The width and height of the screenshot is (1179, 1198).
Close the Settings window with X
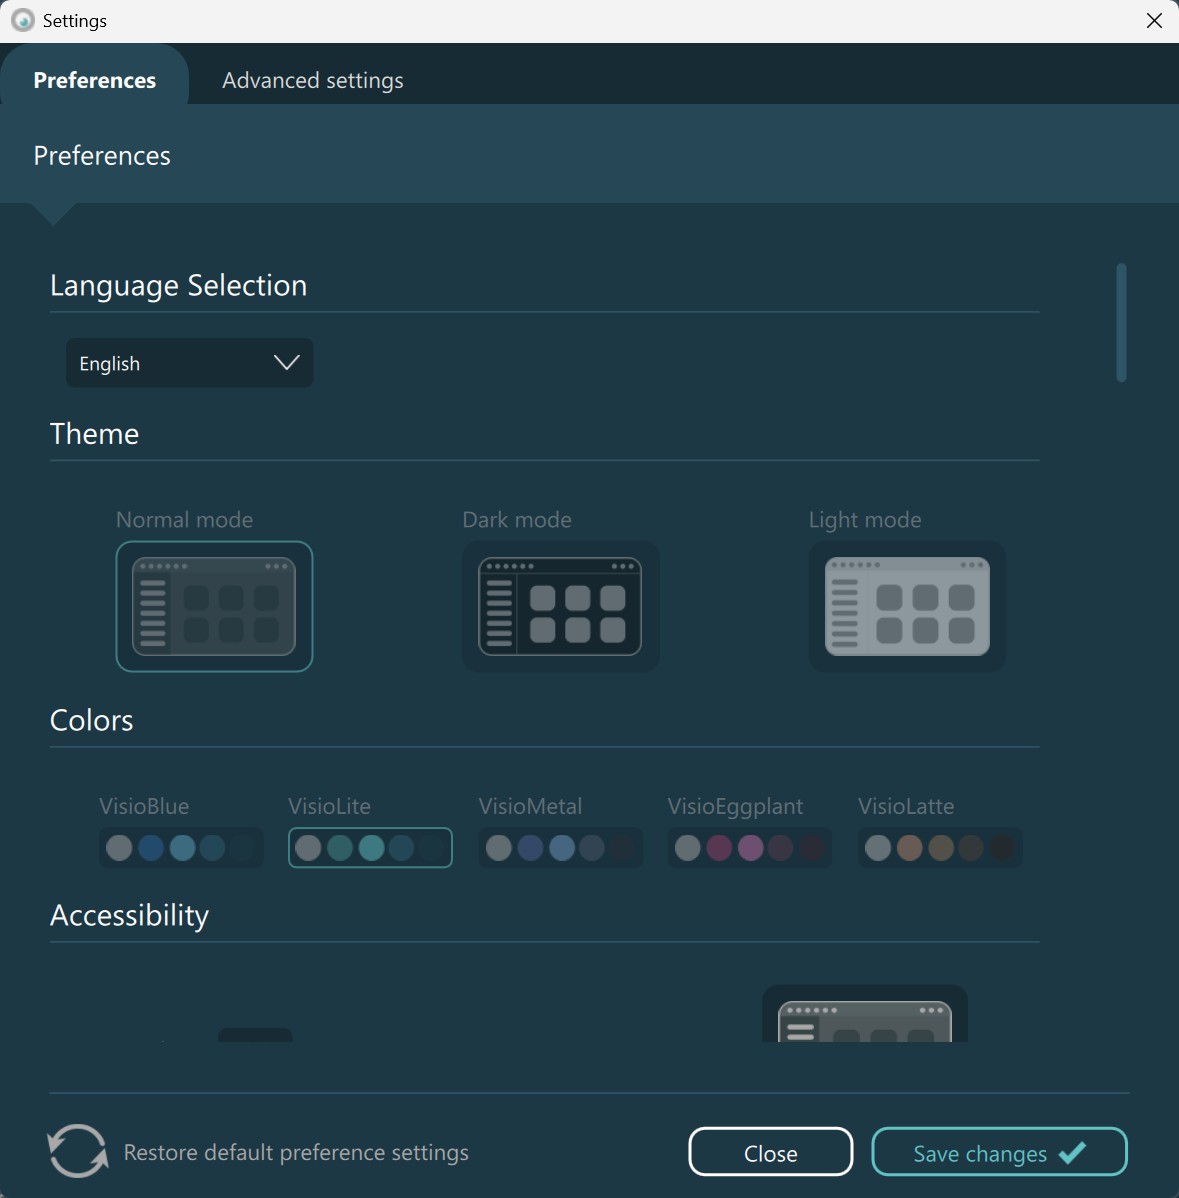(x=1154, y=21)
